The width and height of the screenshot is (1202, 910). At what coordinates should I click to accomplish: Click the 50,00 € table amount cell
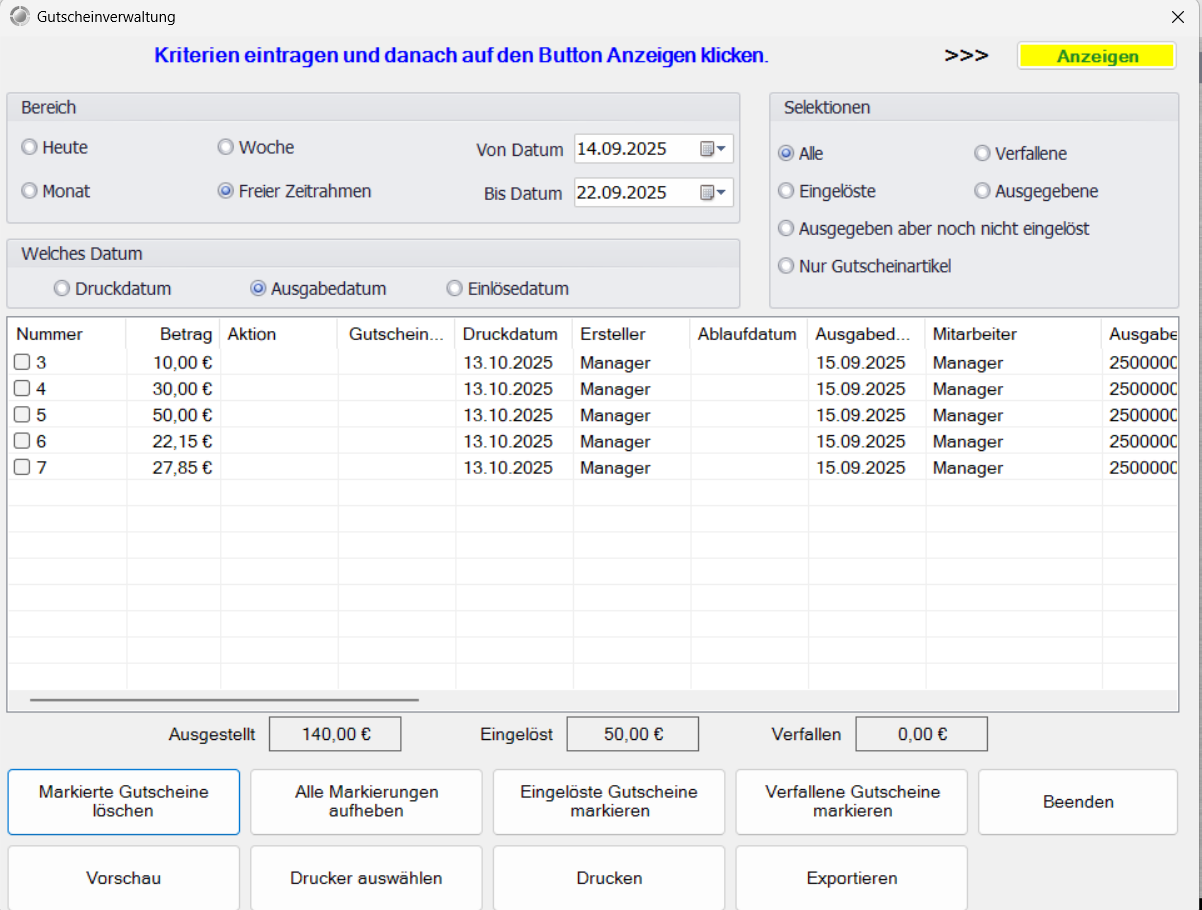(x=173, y=414)
